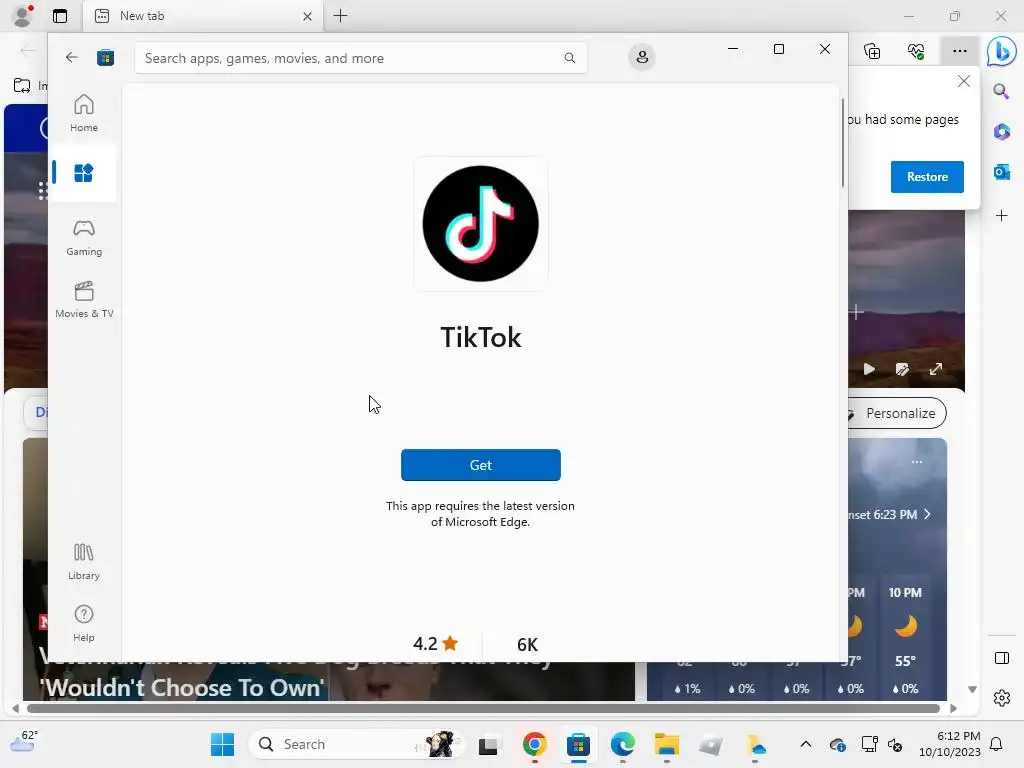Click the search magnifier in the Store
The height and width of the screenshot is (768, 1024).
click(569, 58)
